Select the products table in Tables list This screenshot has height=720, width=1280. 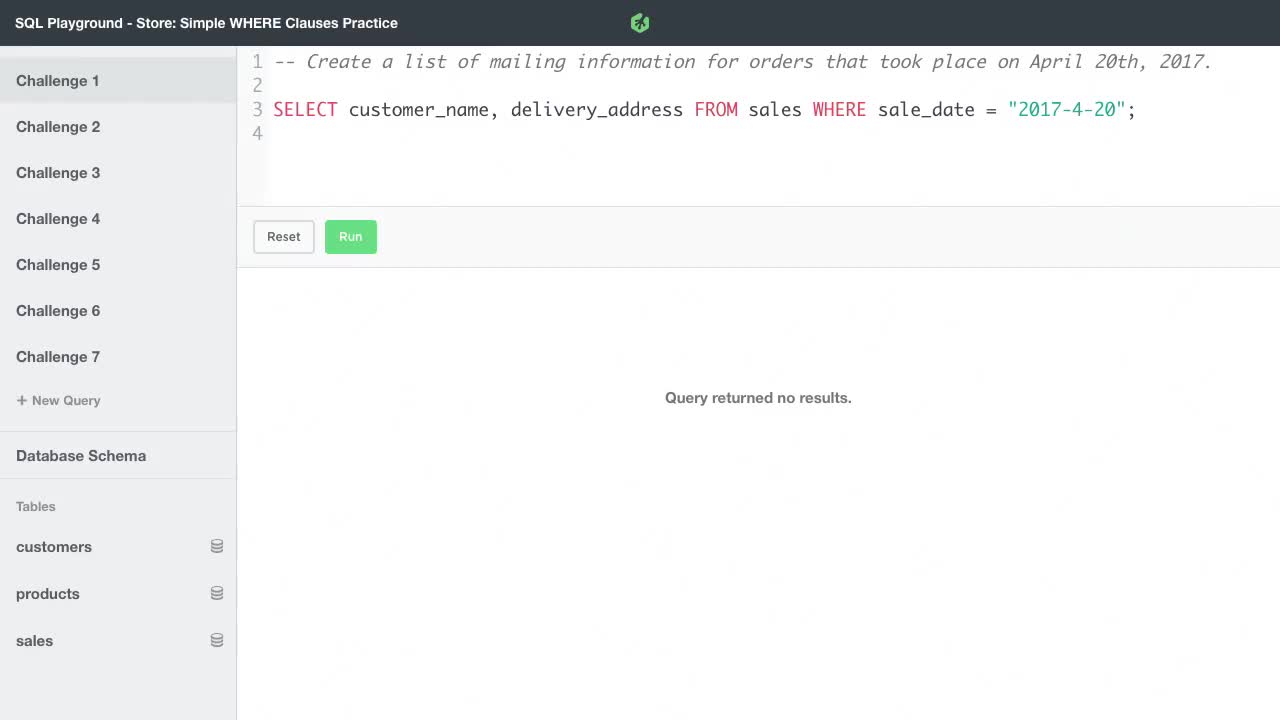[48, 594]
